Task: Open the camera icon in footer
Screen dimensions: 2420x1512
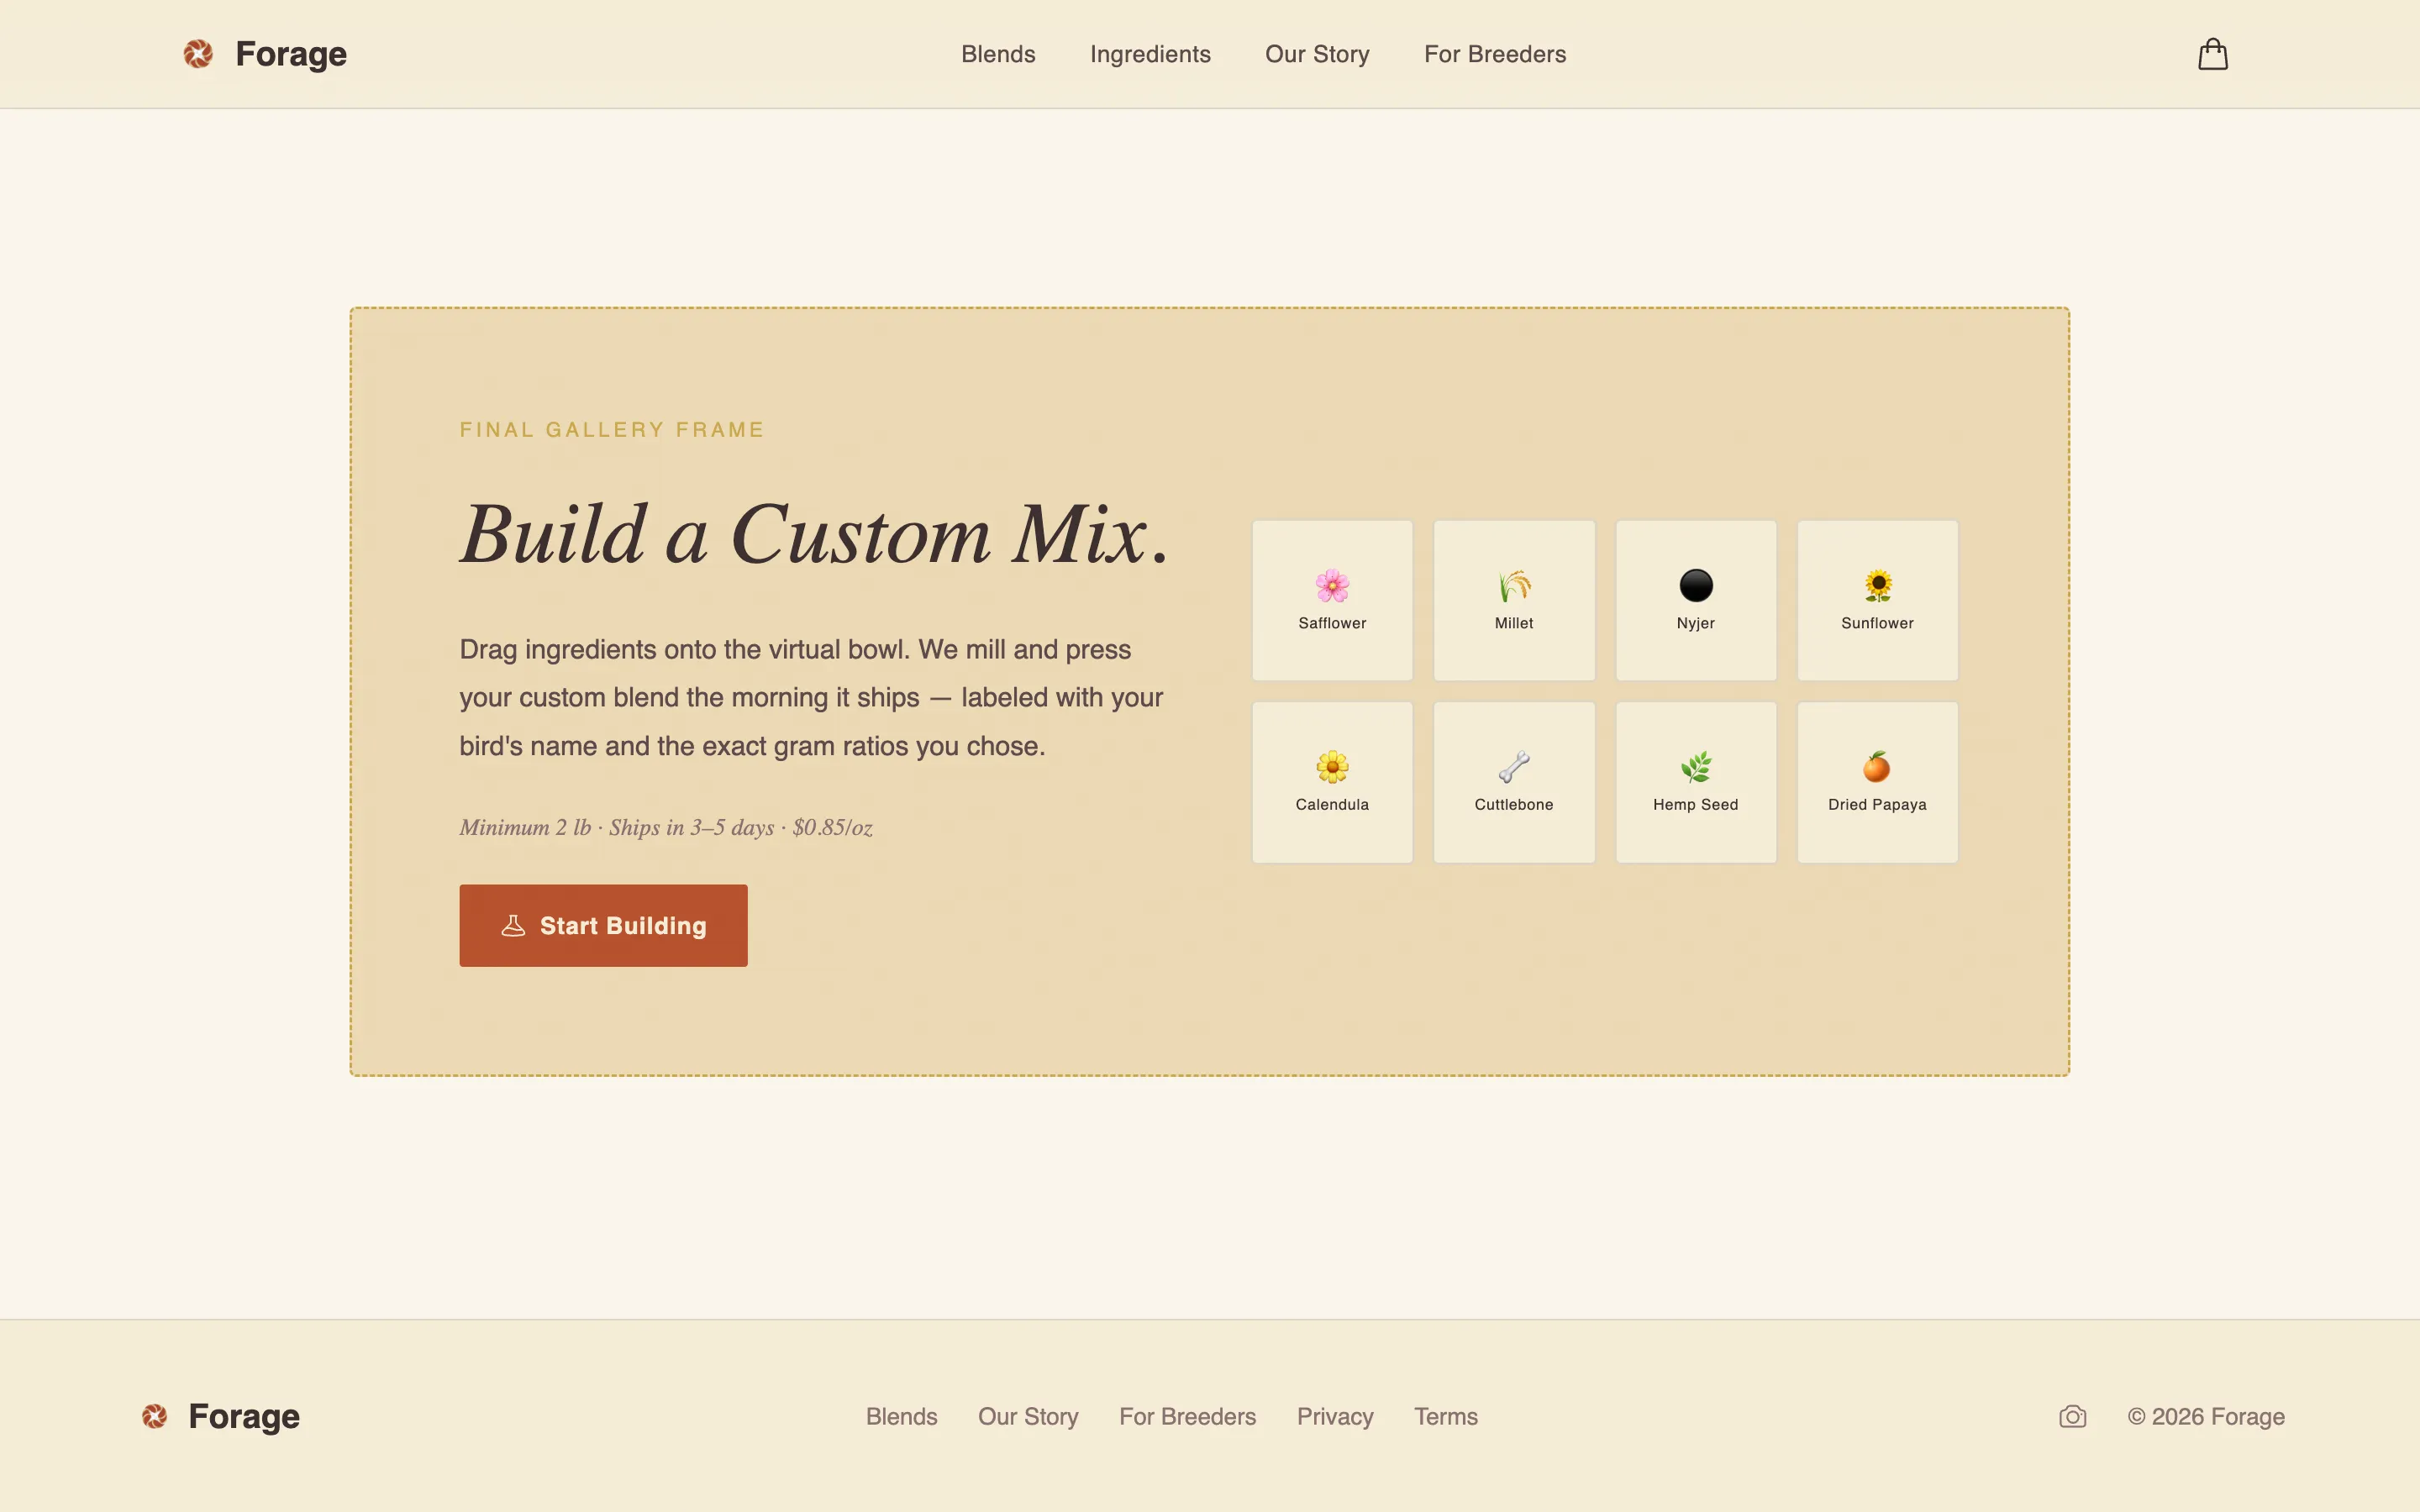Action: [x=2072, y=1416]
